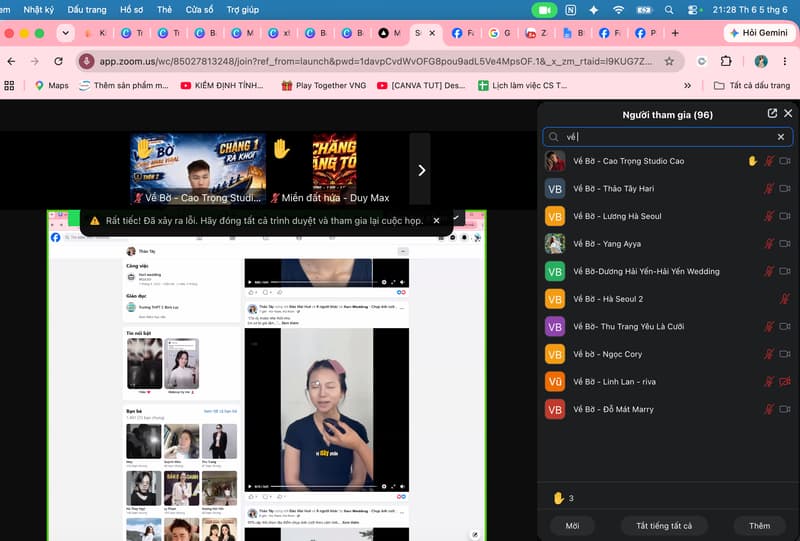Viewport: 800px width, 541px height.
Task: Click the microphone permission icon in address bar
Action: [86, 61]
